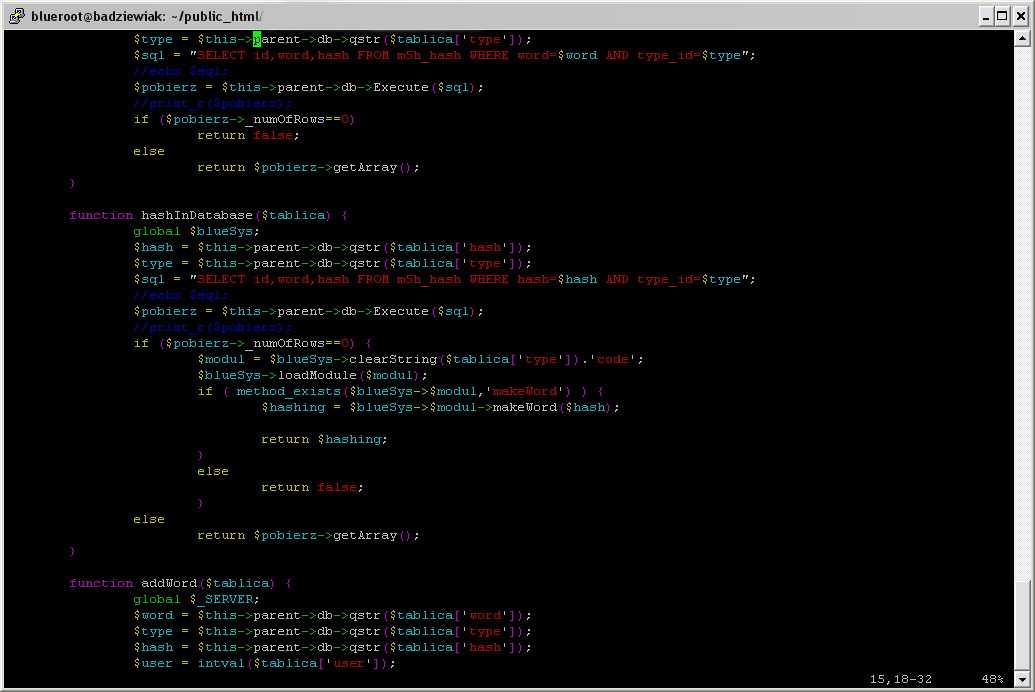Viewport: 1035px width, 692px height.
Task: Click the line 'global $_SERVER;'
Action: point(196,599)
